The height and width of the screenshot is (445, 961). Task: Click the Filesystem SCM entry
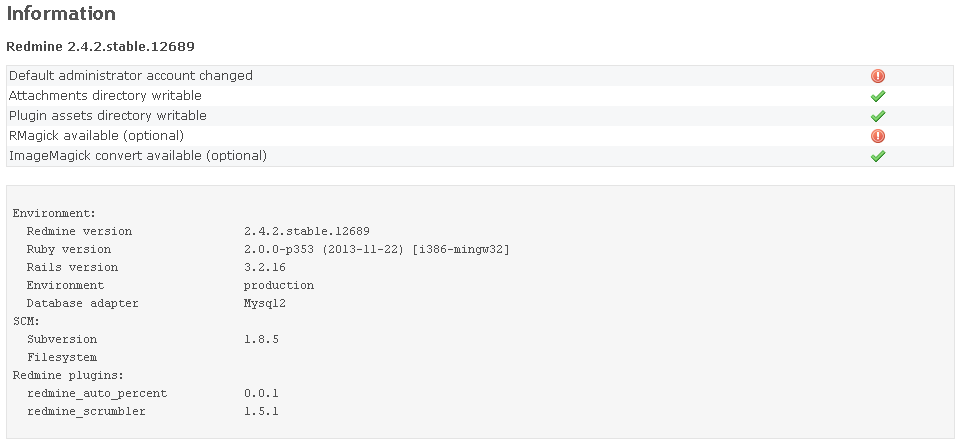(x=62, y=357)
